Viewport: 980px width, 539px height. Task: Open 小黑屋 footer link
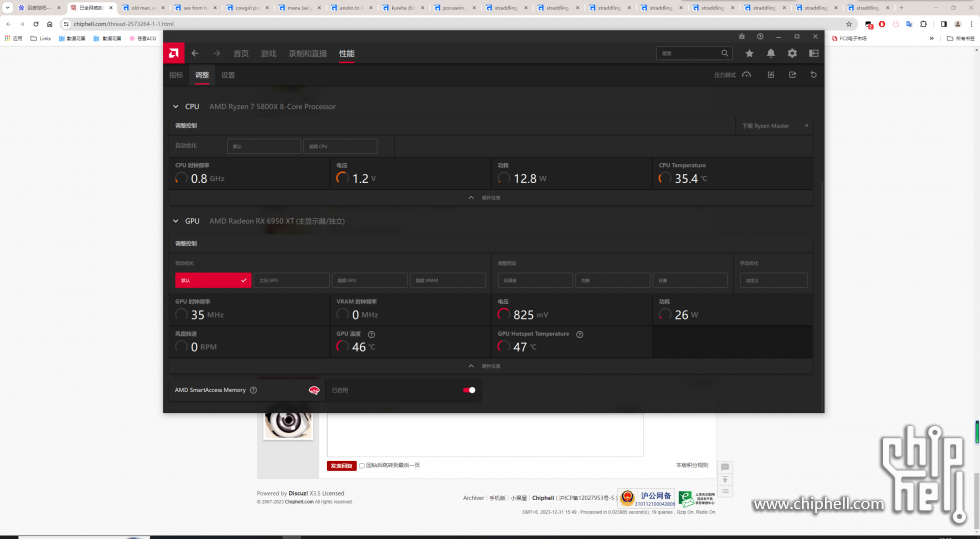(519, 498)
